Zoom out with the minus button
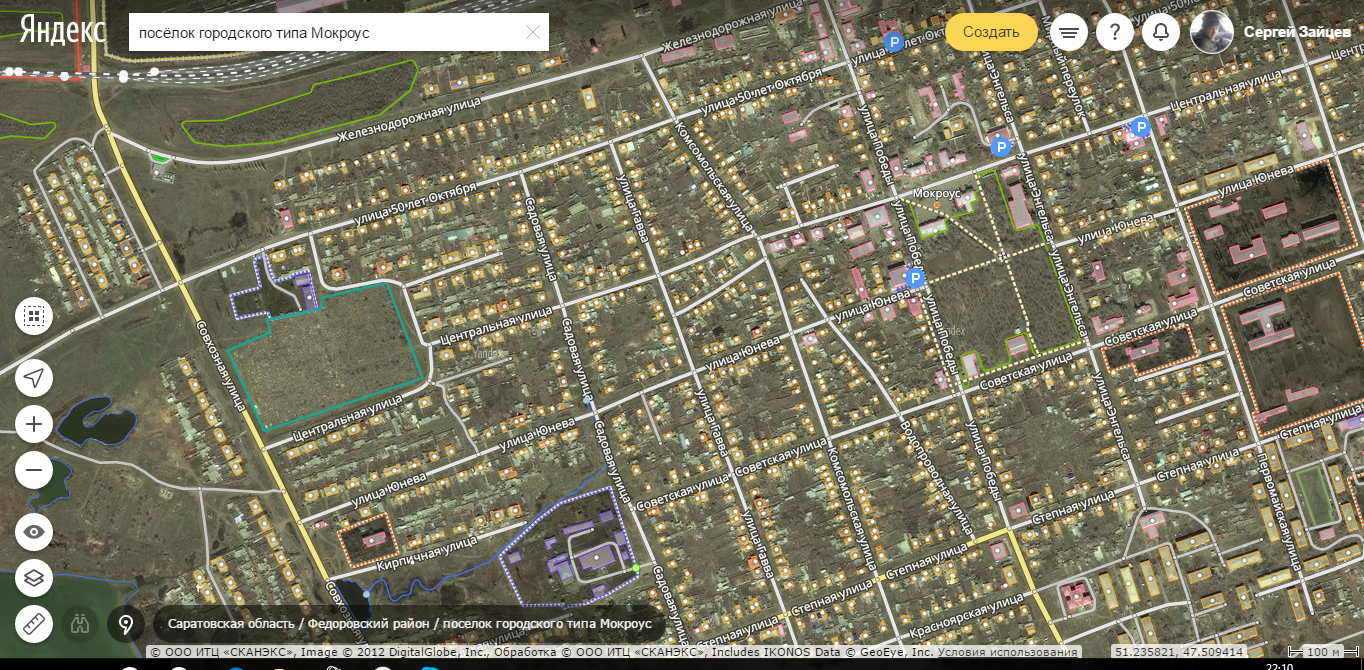This screenshot has height=670, width=1364. click(34, 469)
